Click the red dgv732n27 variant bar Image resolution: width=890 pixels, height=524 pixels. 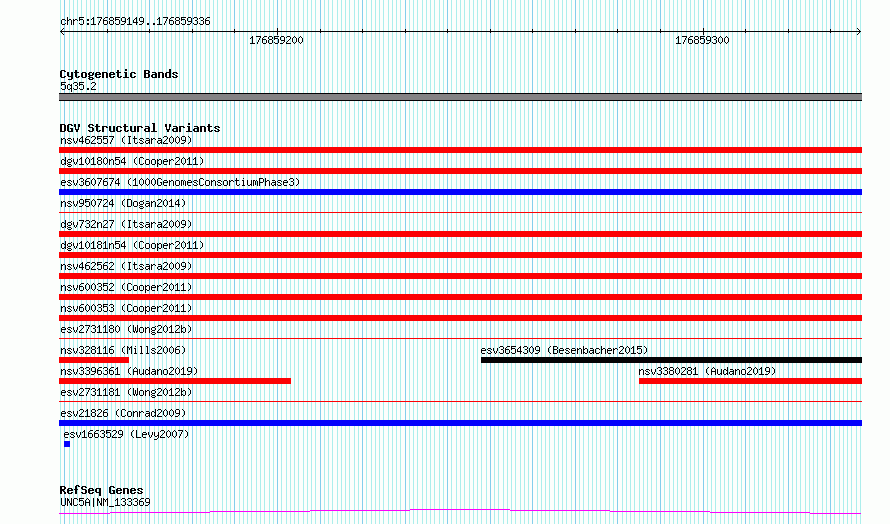point(460,234)
